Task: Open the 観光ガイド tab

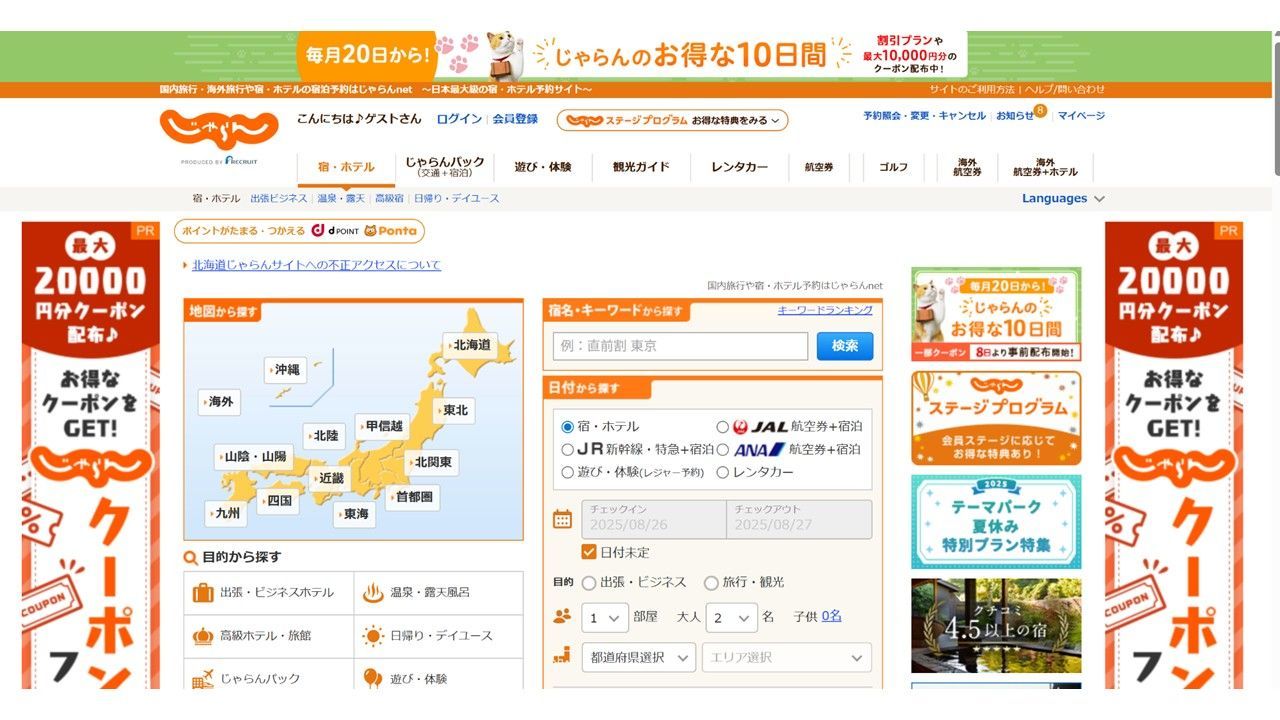Action: (641, 167)
